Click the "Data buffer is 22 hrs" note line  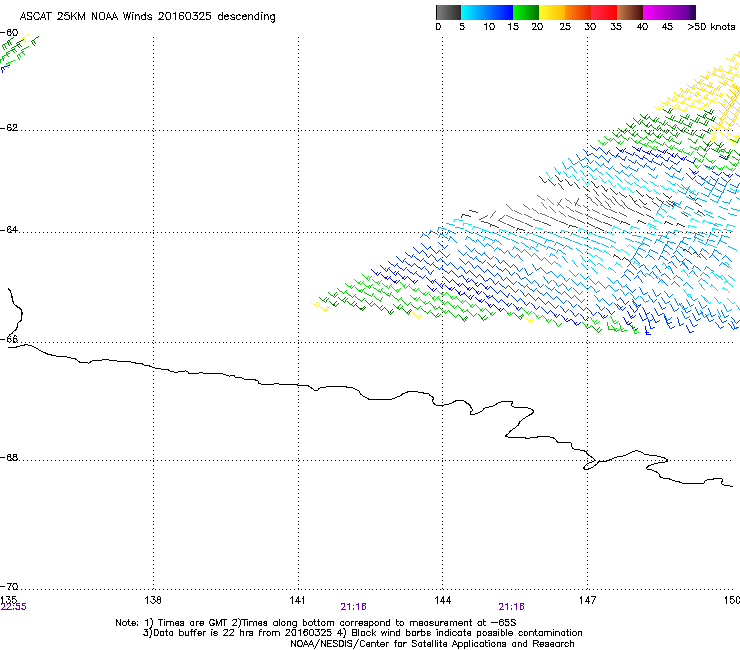pyautogui.click(x=363, y=633)
